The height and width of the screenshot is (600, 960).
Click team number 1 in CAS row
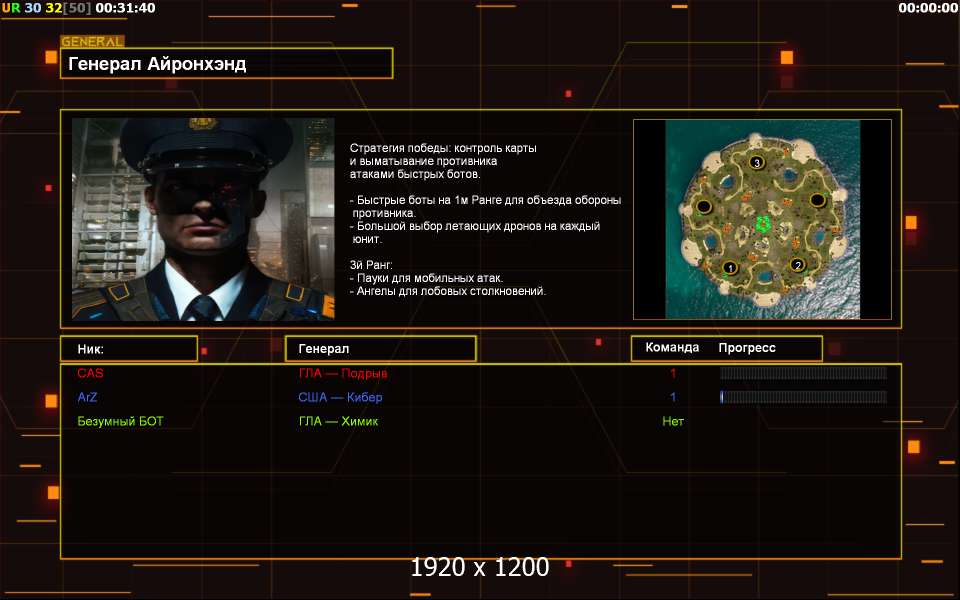tap(673, 373)
